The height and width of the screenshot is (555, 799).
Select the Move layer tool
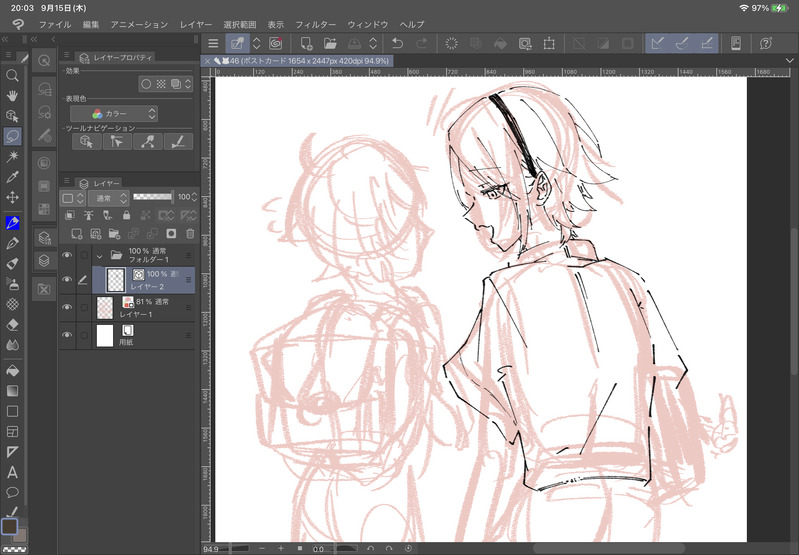pos(12,197)
